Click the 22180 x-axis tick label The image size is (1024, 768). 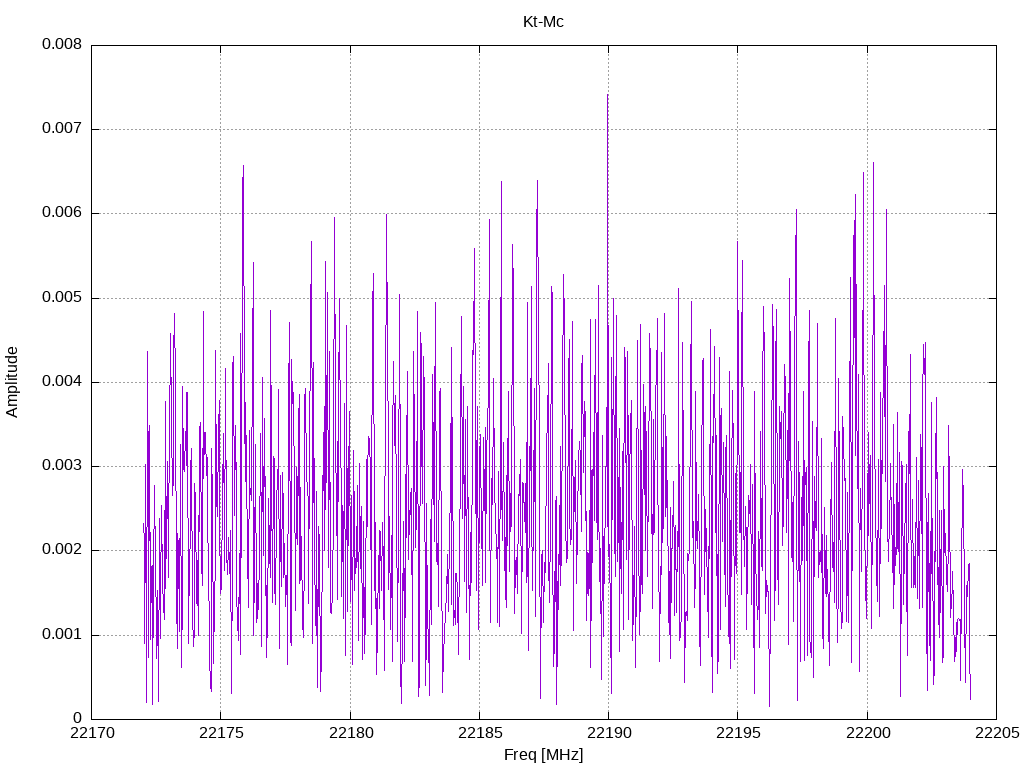[x=350, y=733]
